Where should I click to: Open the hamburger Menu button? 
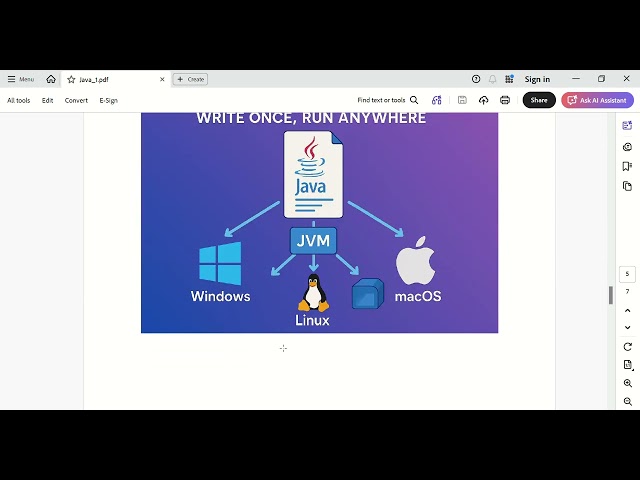pos(20,79)
